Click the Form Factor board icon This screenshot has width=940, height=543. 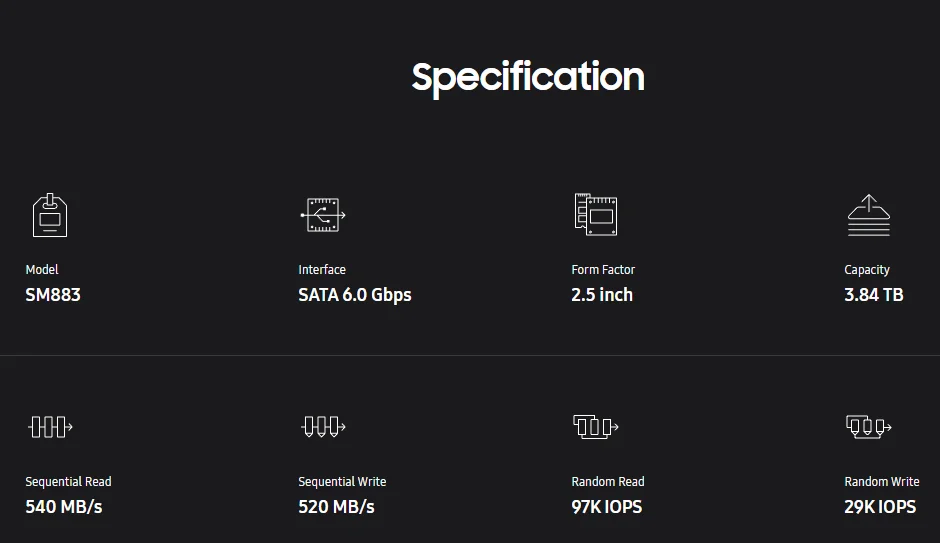pyautogui.click(x=595, y=215)
